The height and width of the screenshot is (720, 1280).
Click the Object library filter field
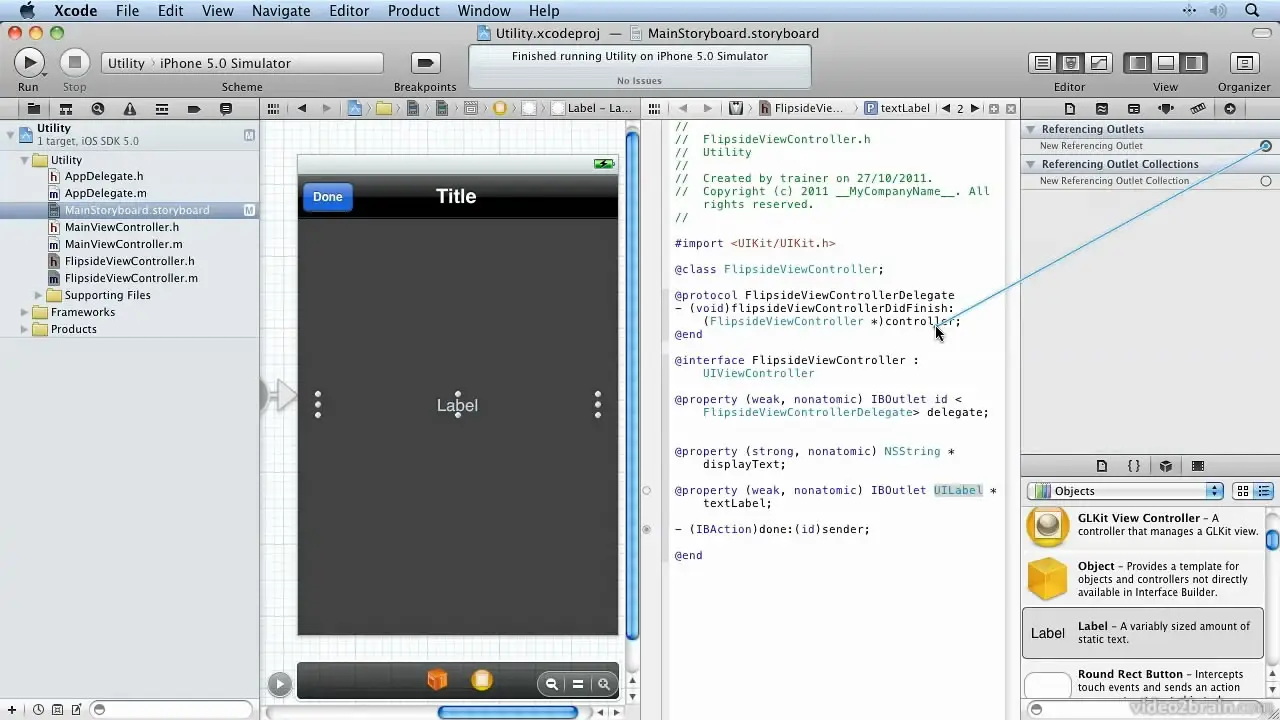tap(1149, 709)
